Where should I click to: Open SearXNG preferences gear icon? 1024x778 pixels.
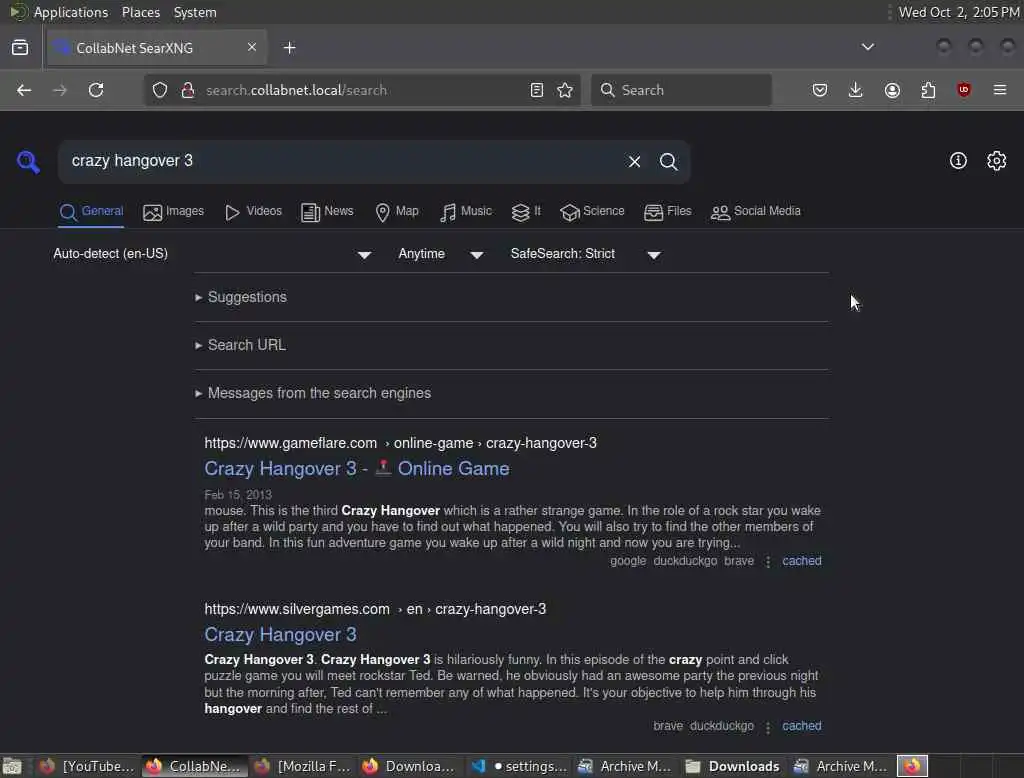point(997,161)
